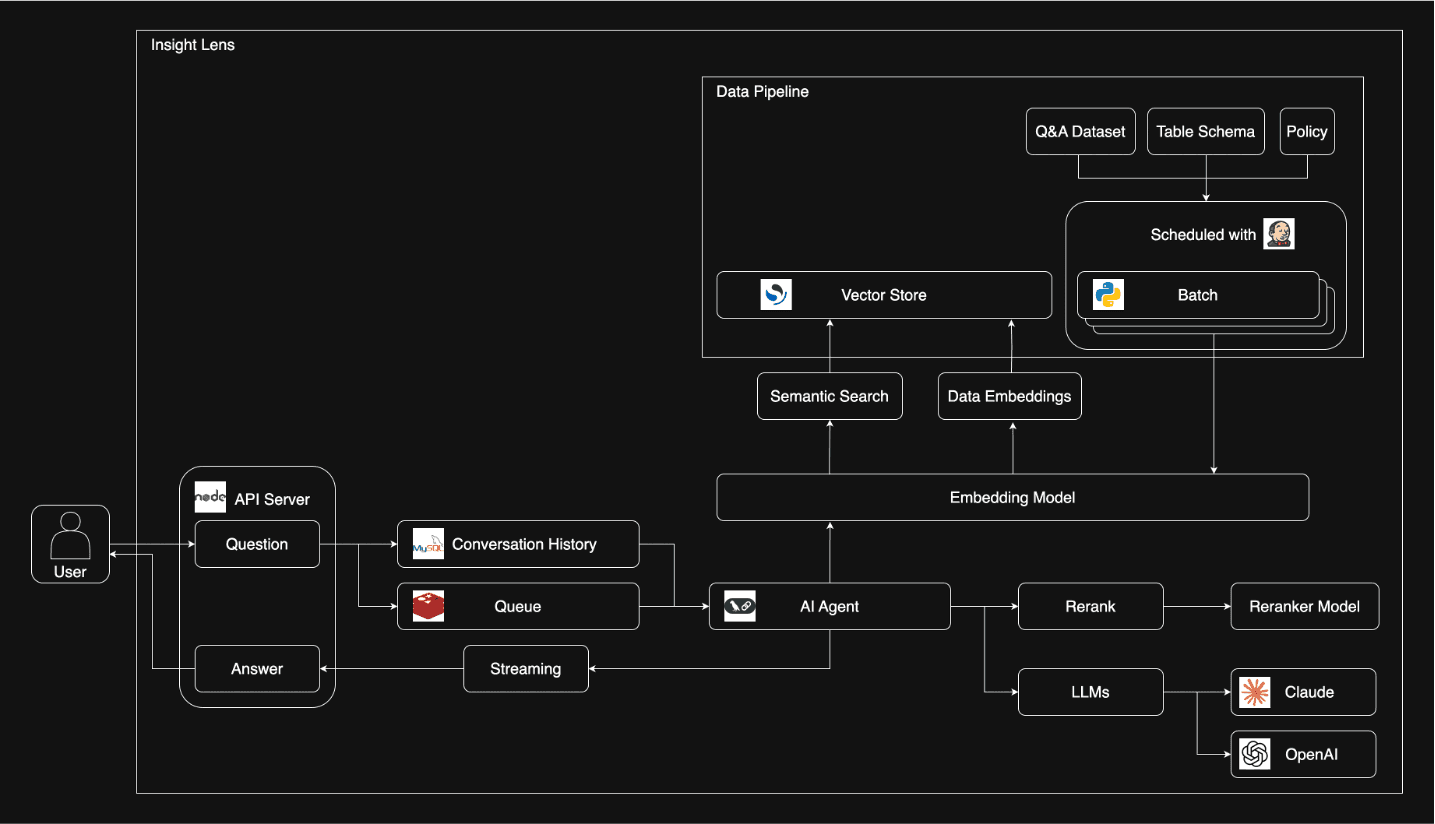Select the Q&A Dataset box
The height and width of the screenshot is (824, 1435).
pos(1080,132)
